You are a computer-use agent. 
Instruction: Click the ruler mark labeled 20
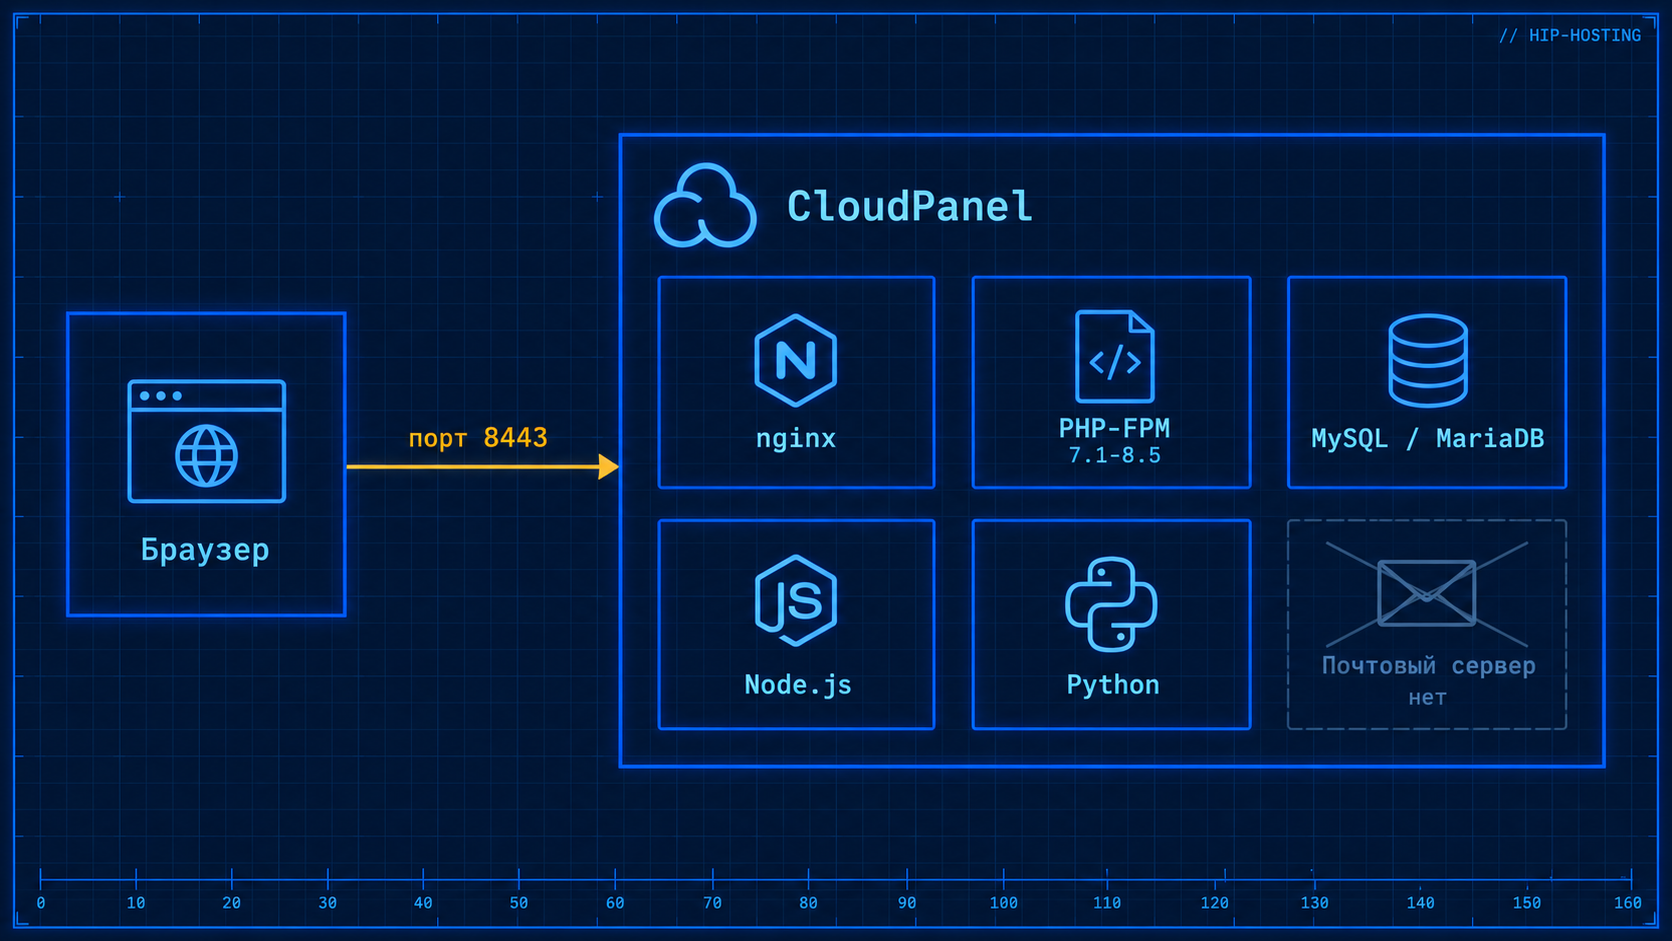[x=232, y=903]
